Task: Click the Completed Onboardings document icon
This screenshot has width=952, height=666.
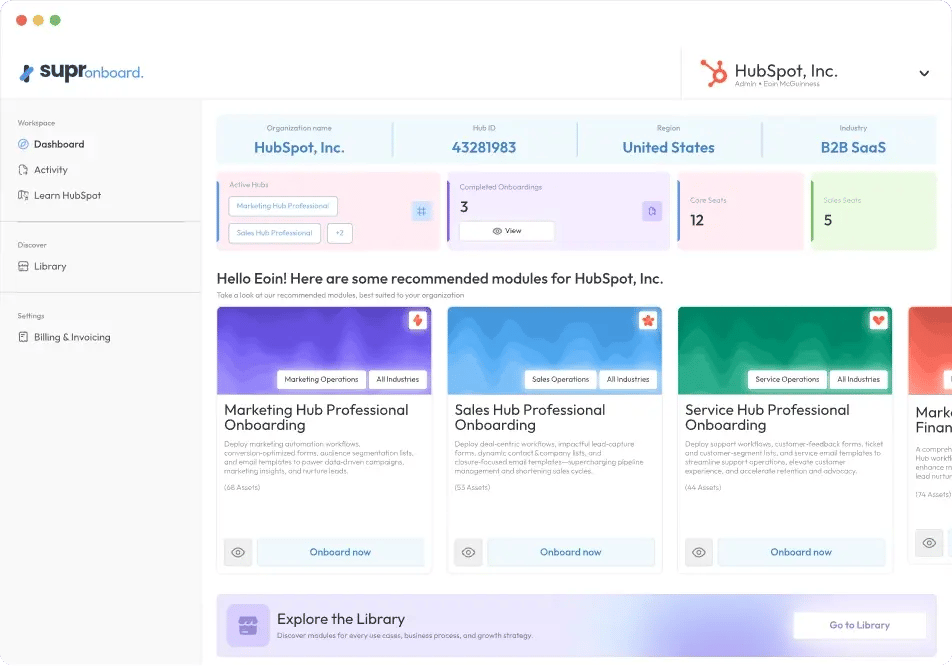Action: [651, 211]
